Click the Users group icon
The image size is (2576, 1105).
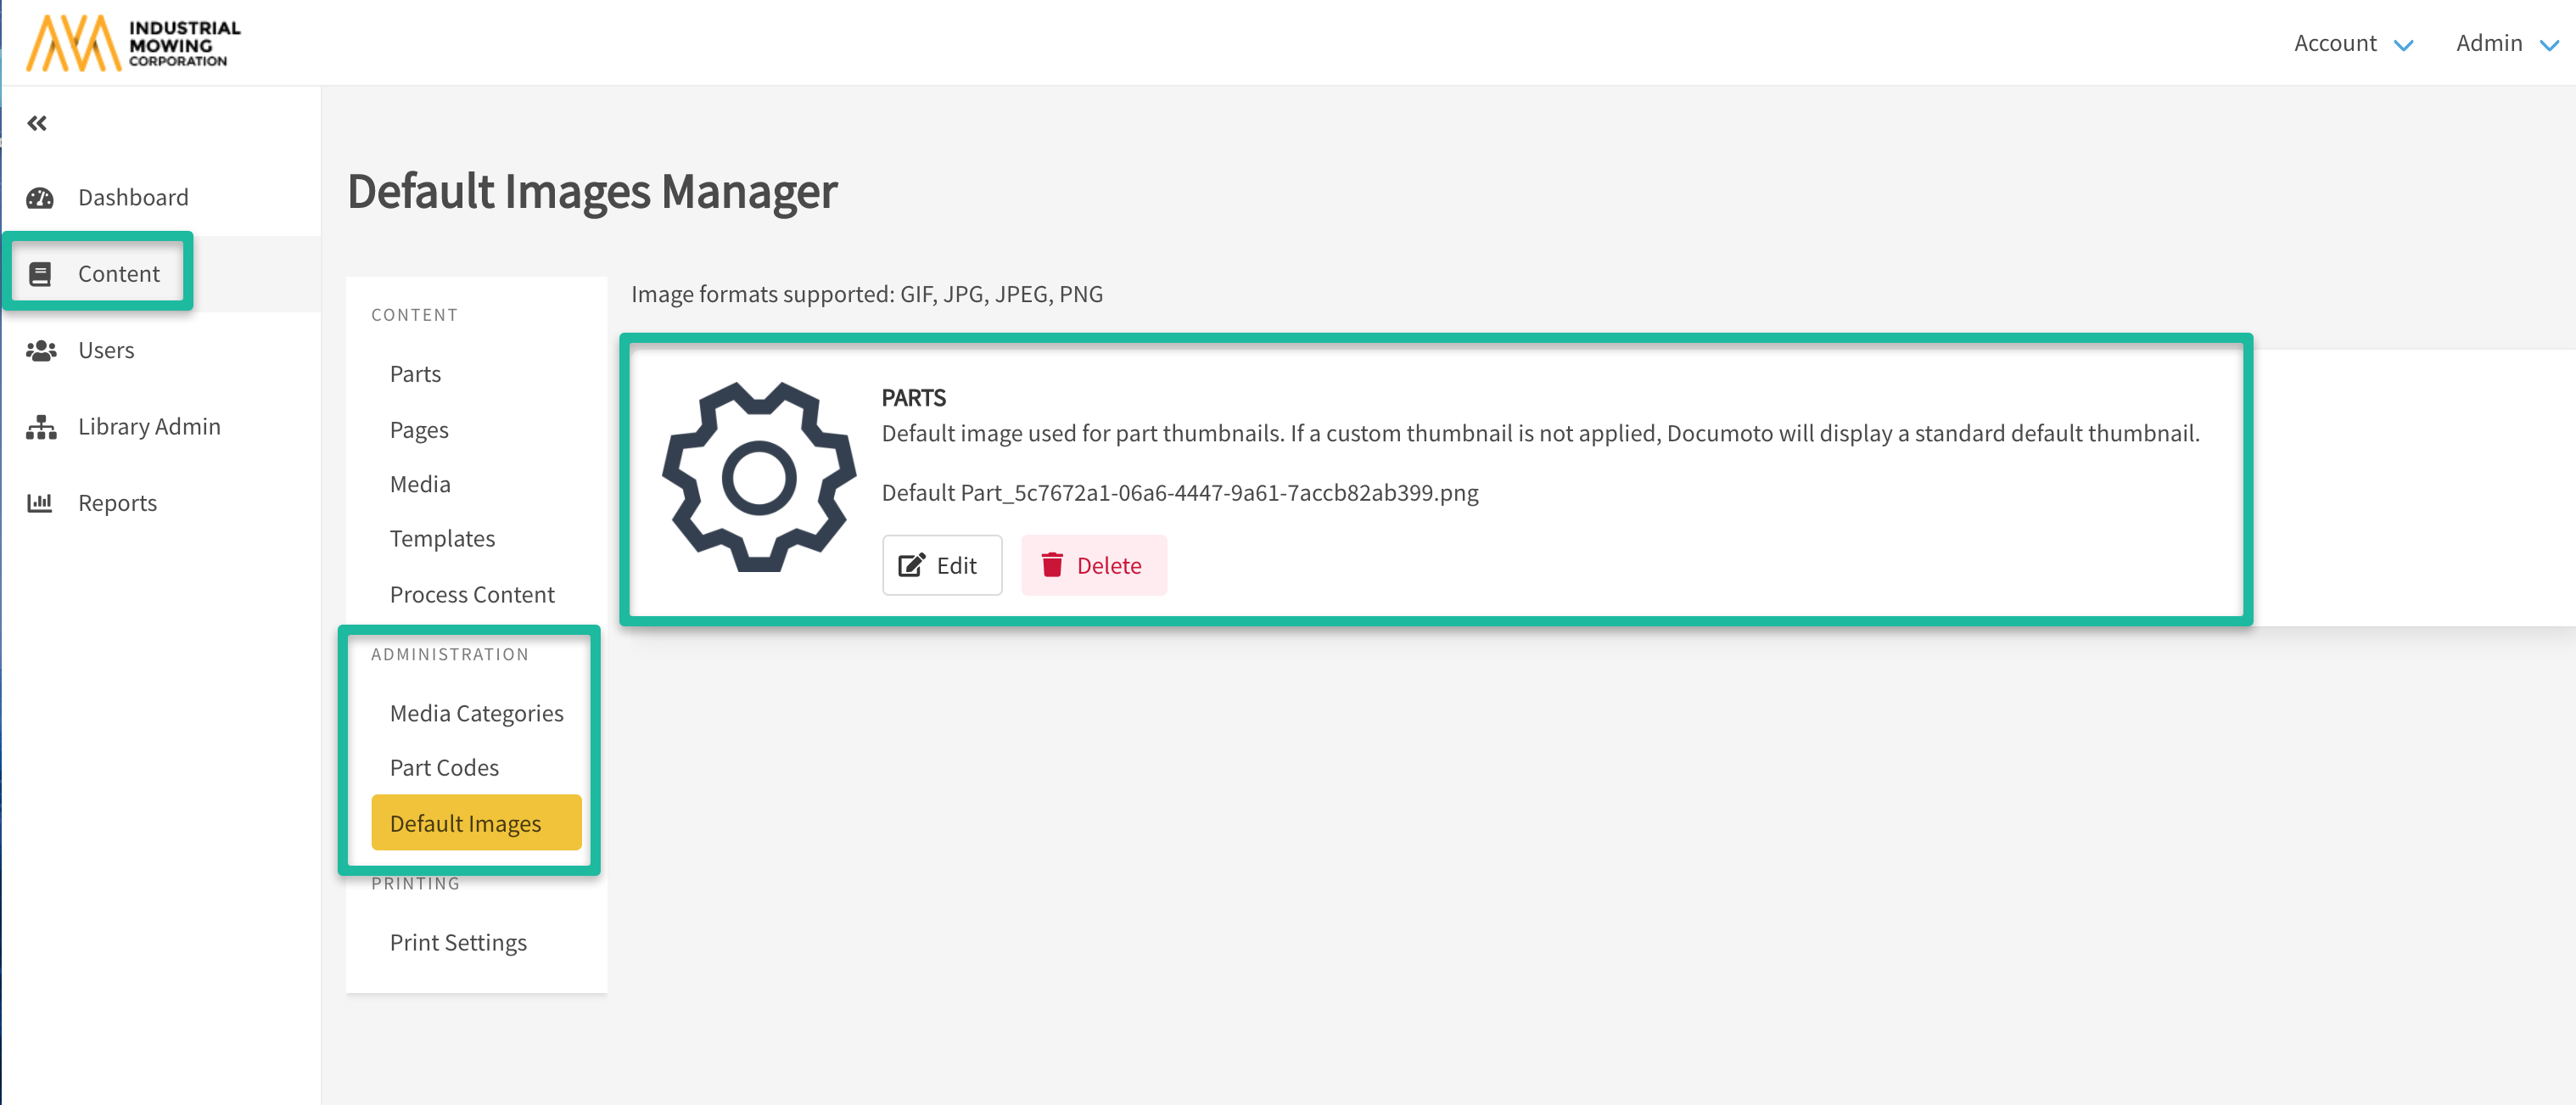pyautogui.click(x=40, y=350)
